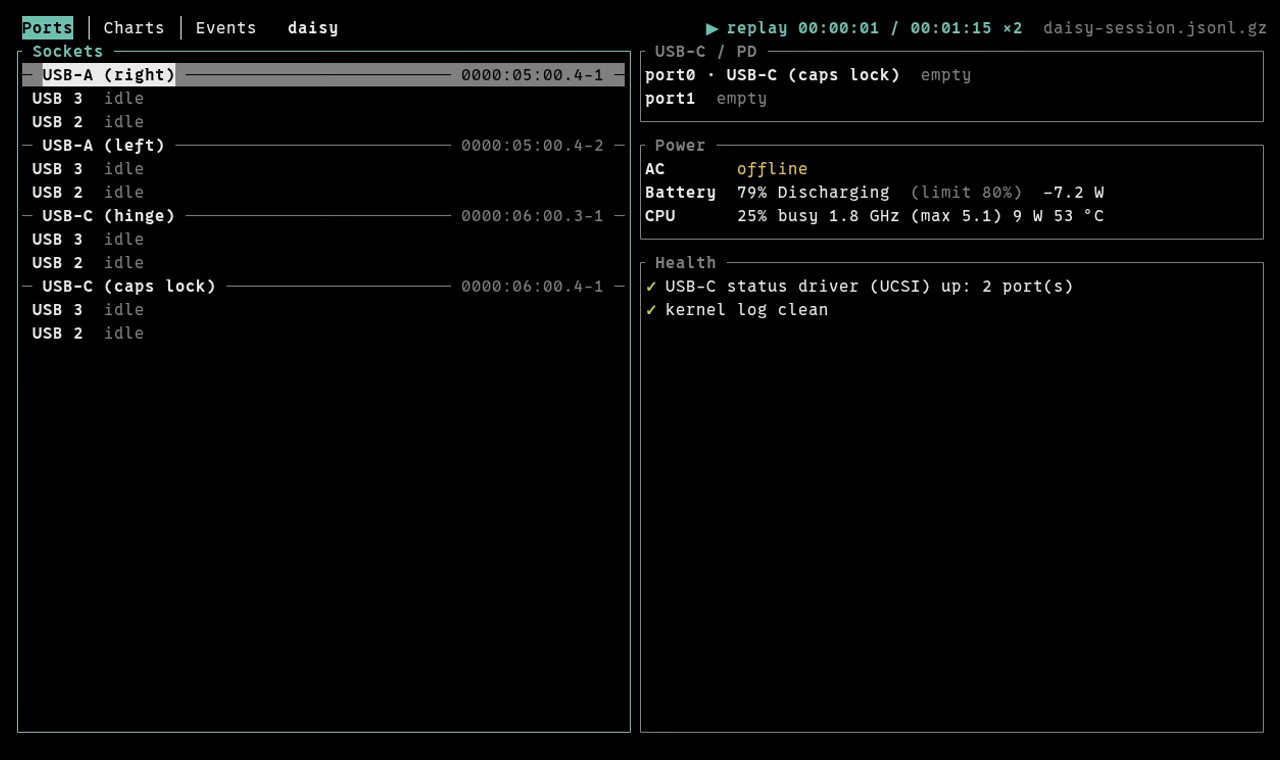Click the bus address 0000:05:00.4-2
Image resolution: width=1280 pixels, height=760 pixels.
point(533,146)
